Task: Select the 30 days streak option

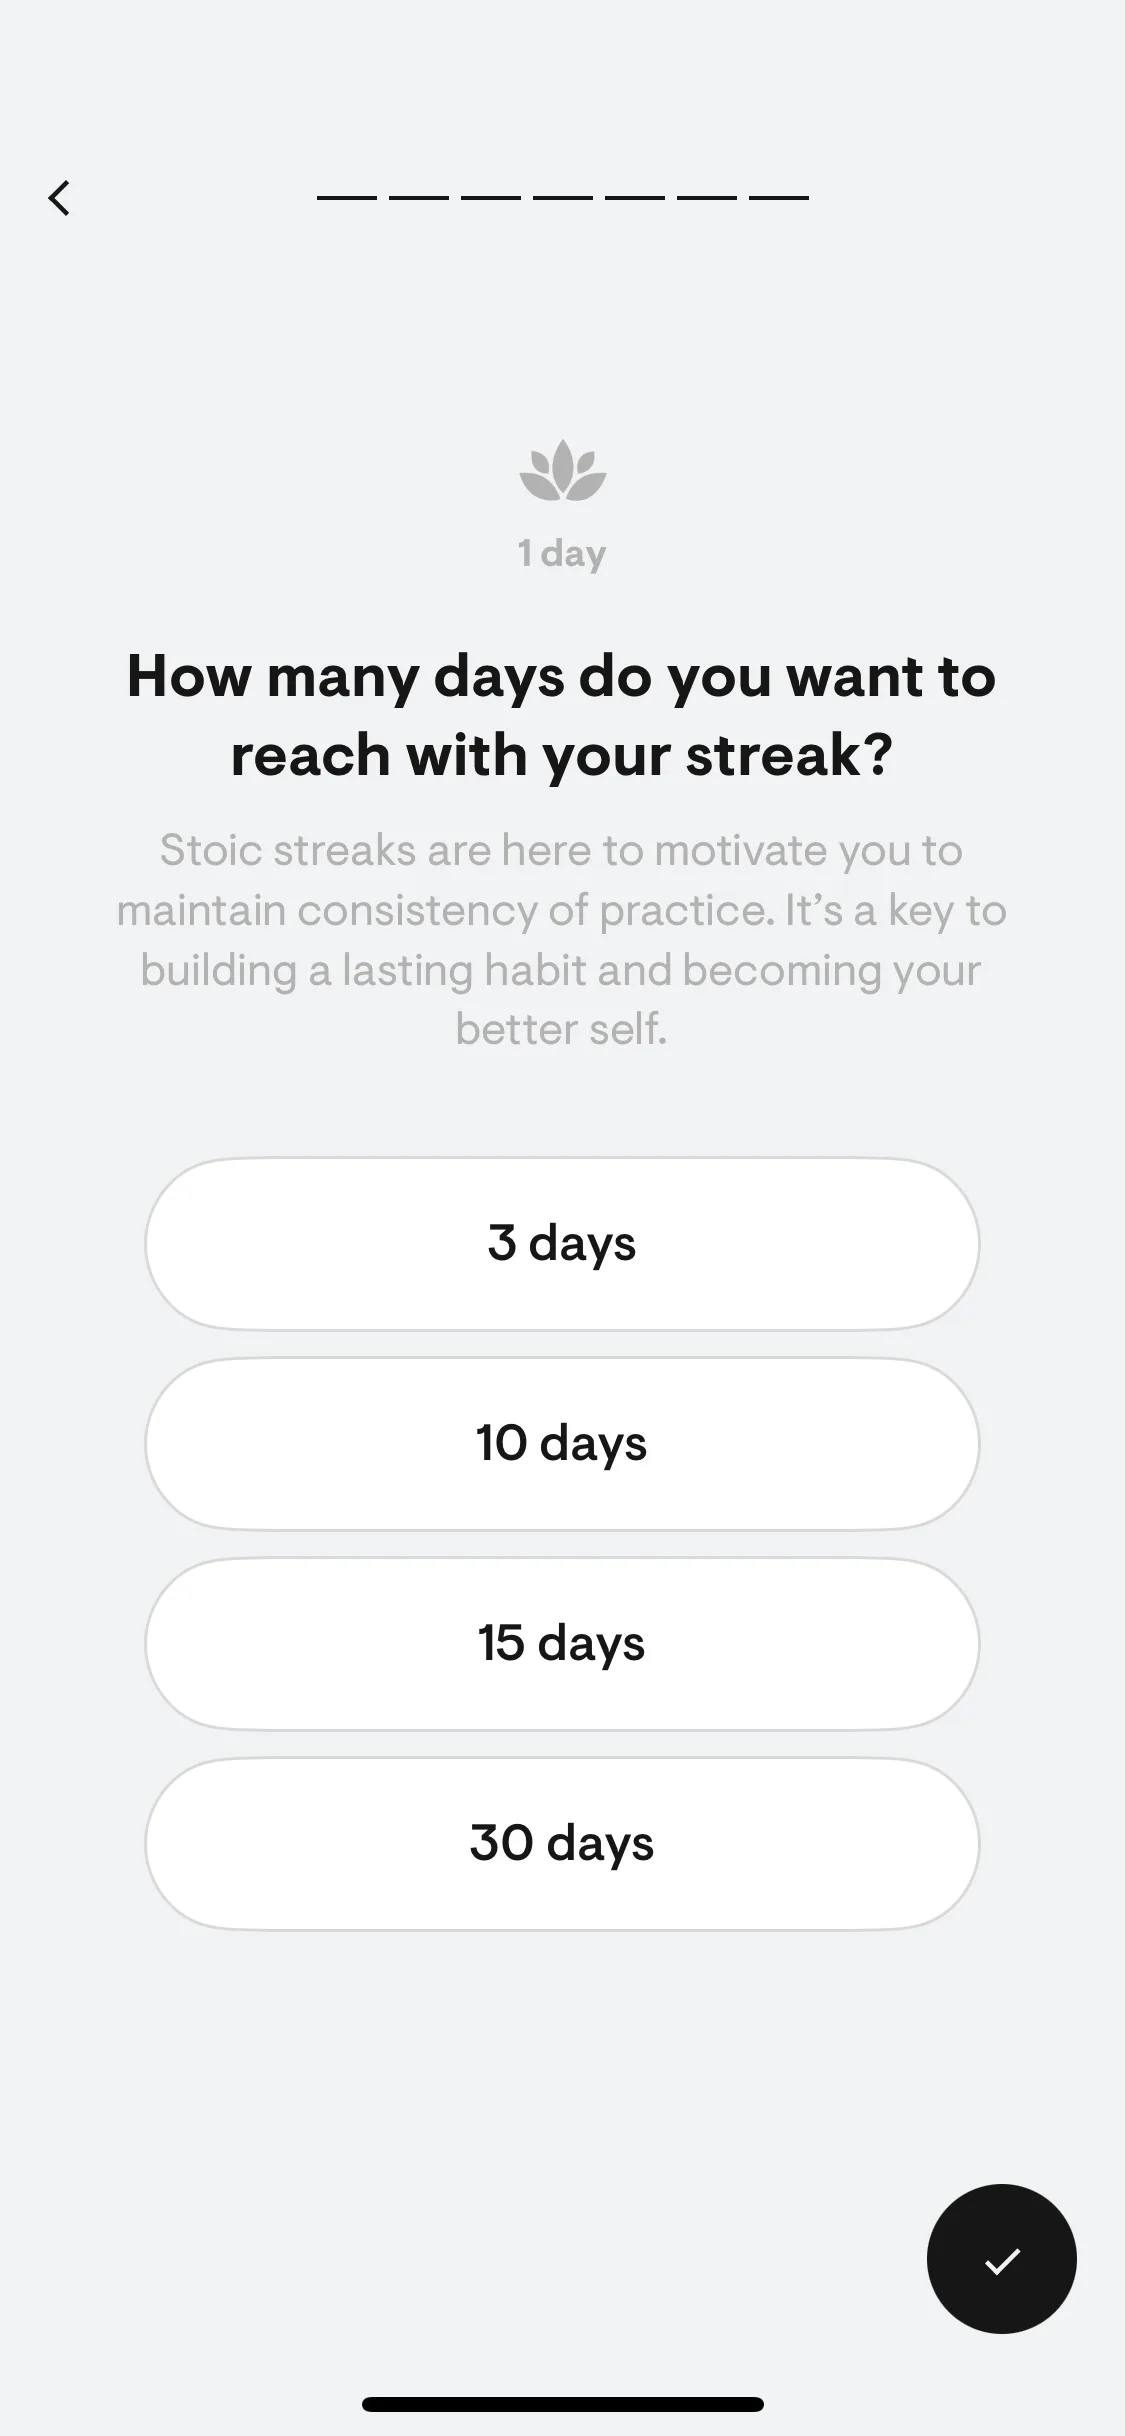Action: 562,1844
